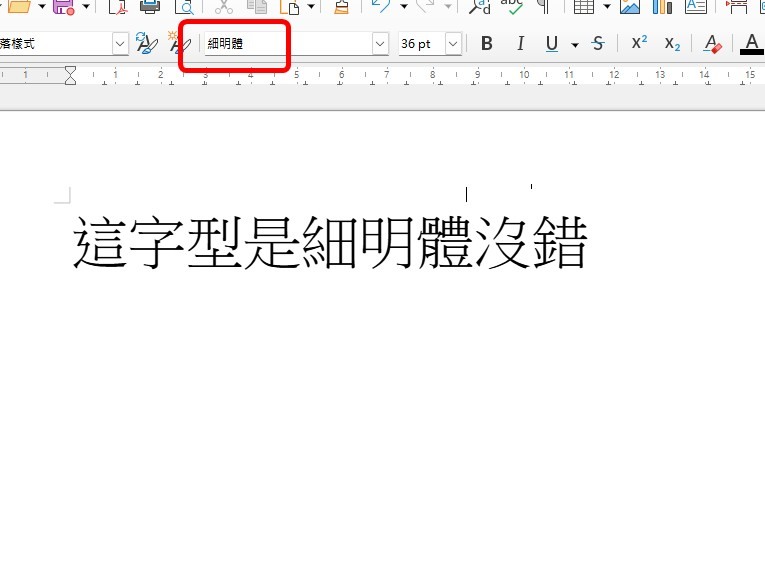
Task: Apply the black font color swatch
Action: pyautogui.click(x=752, y=44)
